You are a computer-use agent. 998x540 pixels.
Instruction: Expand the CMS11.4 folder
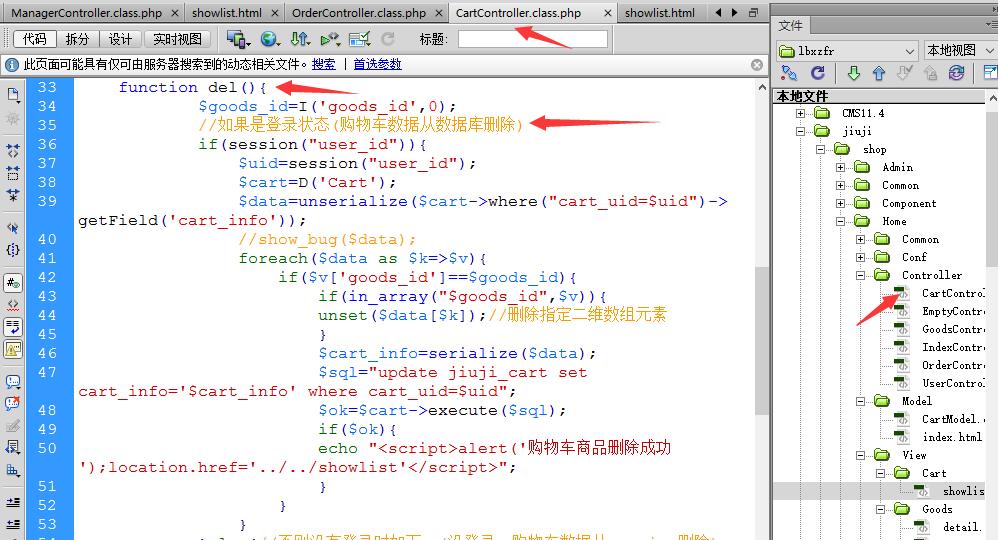(x=800, y=113)
